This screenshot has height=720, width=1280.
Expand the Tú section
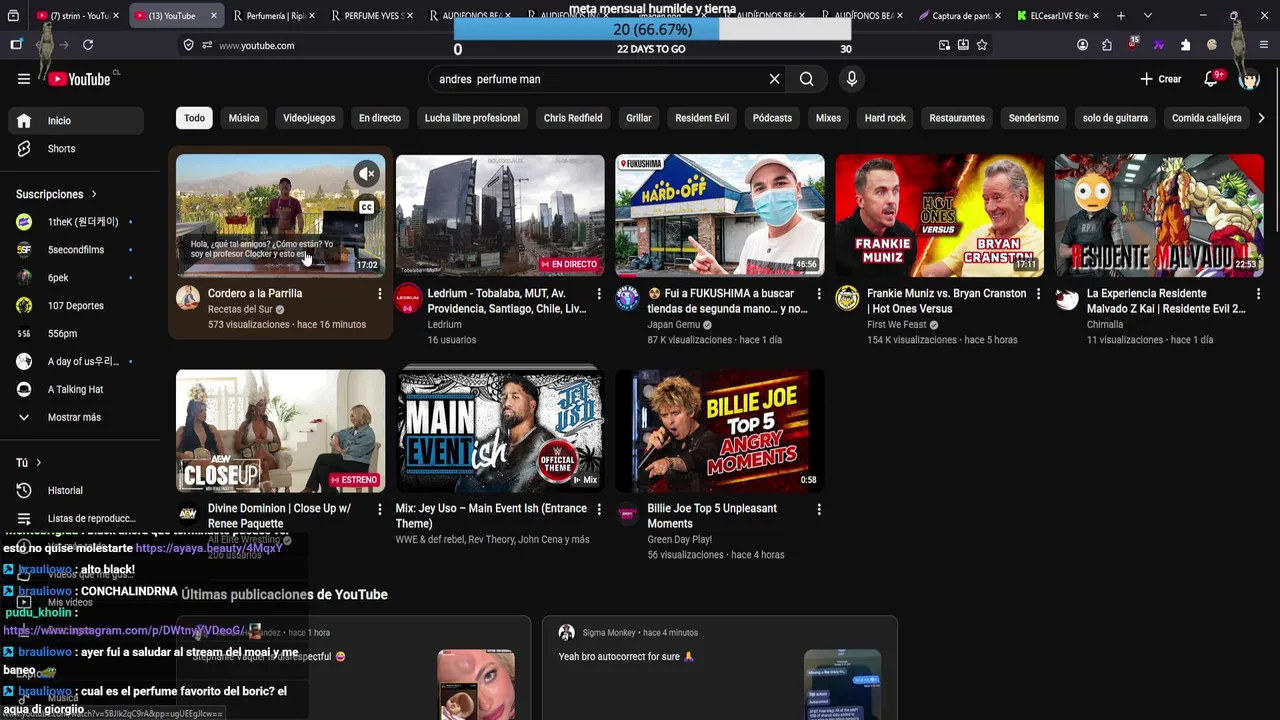29,462
